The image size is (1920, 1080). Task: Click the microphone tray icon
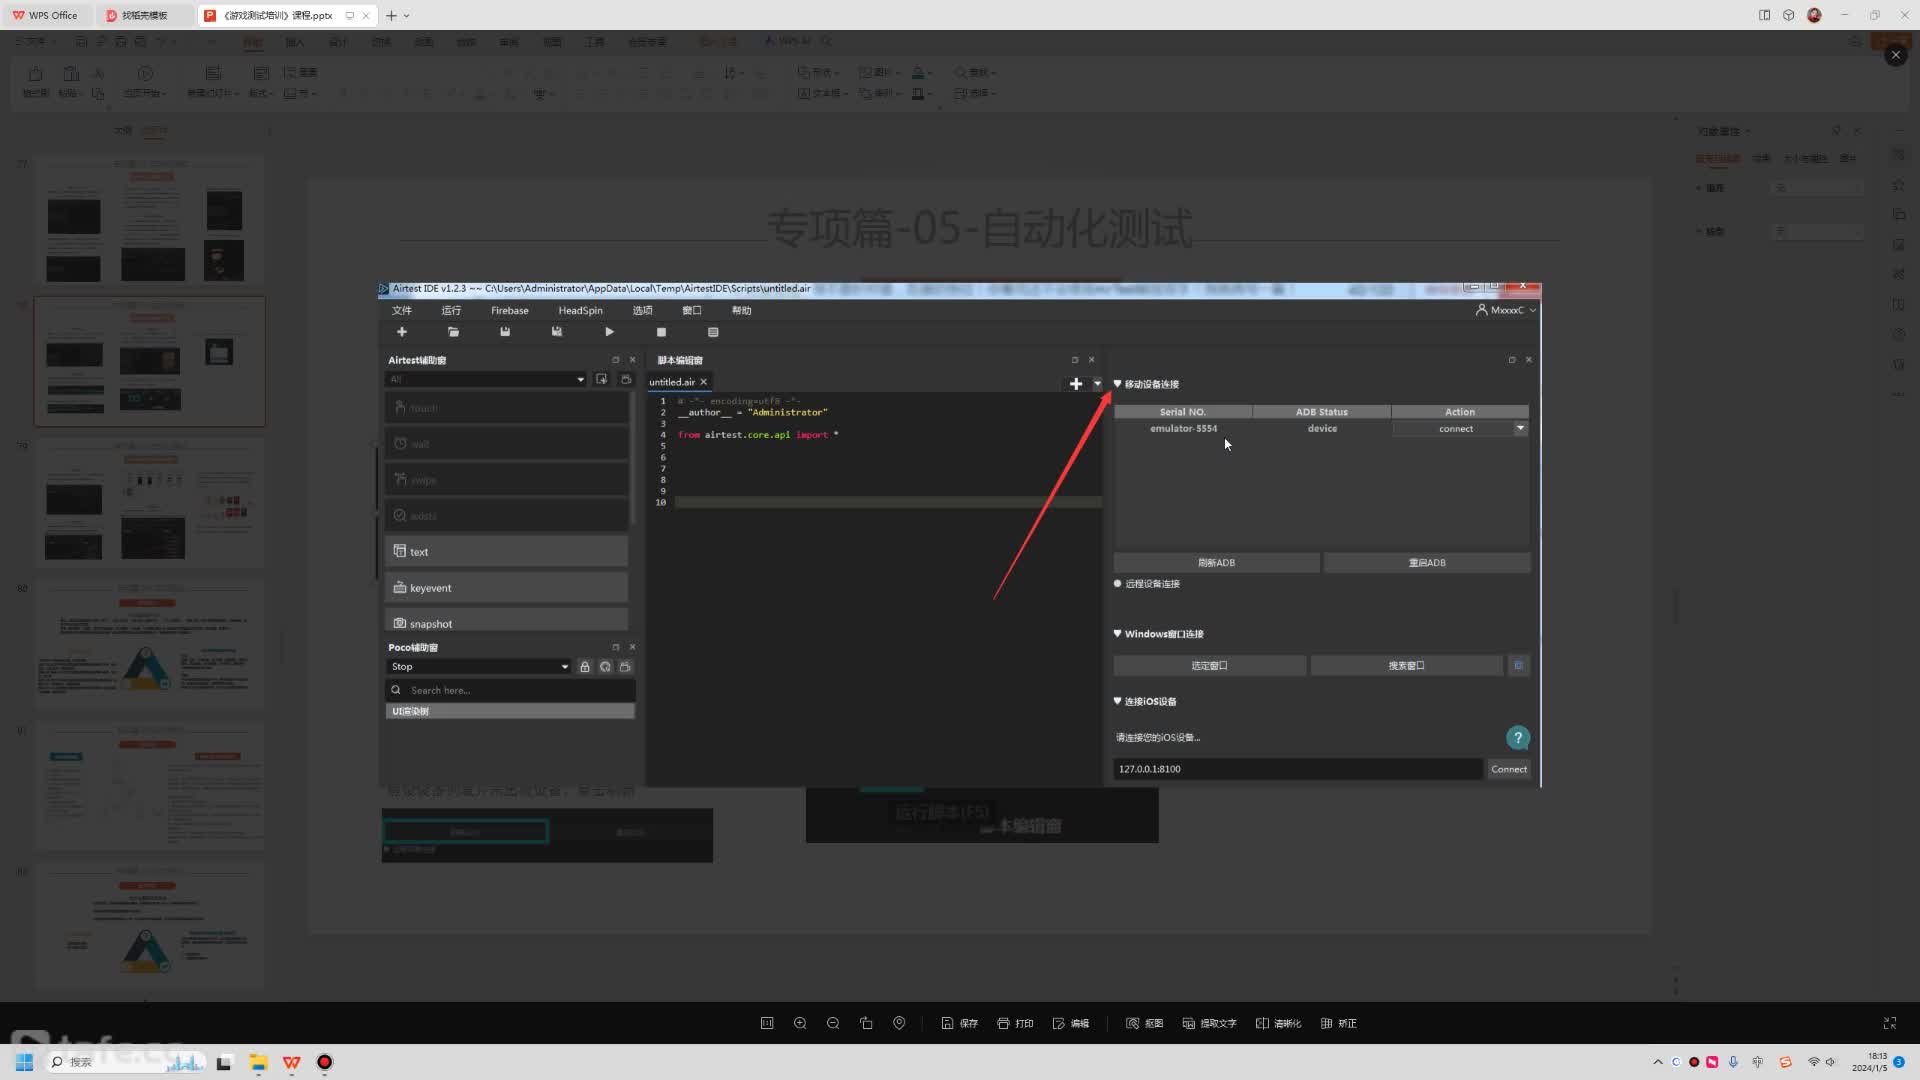coord(1733,1062)
